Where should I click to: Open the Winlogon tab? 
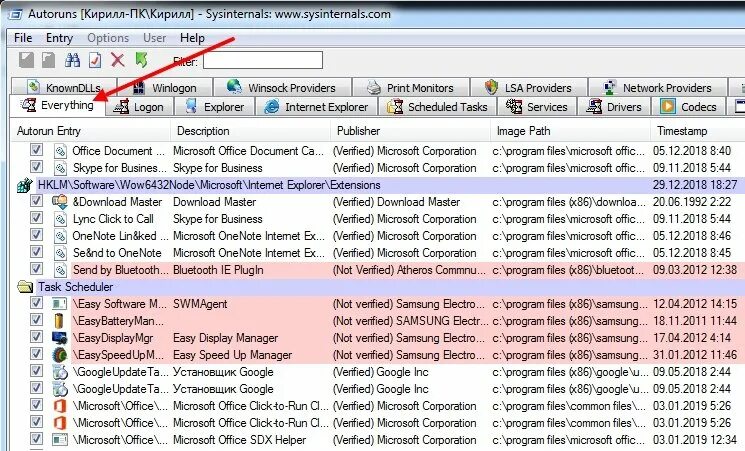click(x=165, y=88)
